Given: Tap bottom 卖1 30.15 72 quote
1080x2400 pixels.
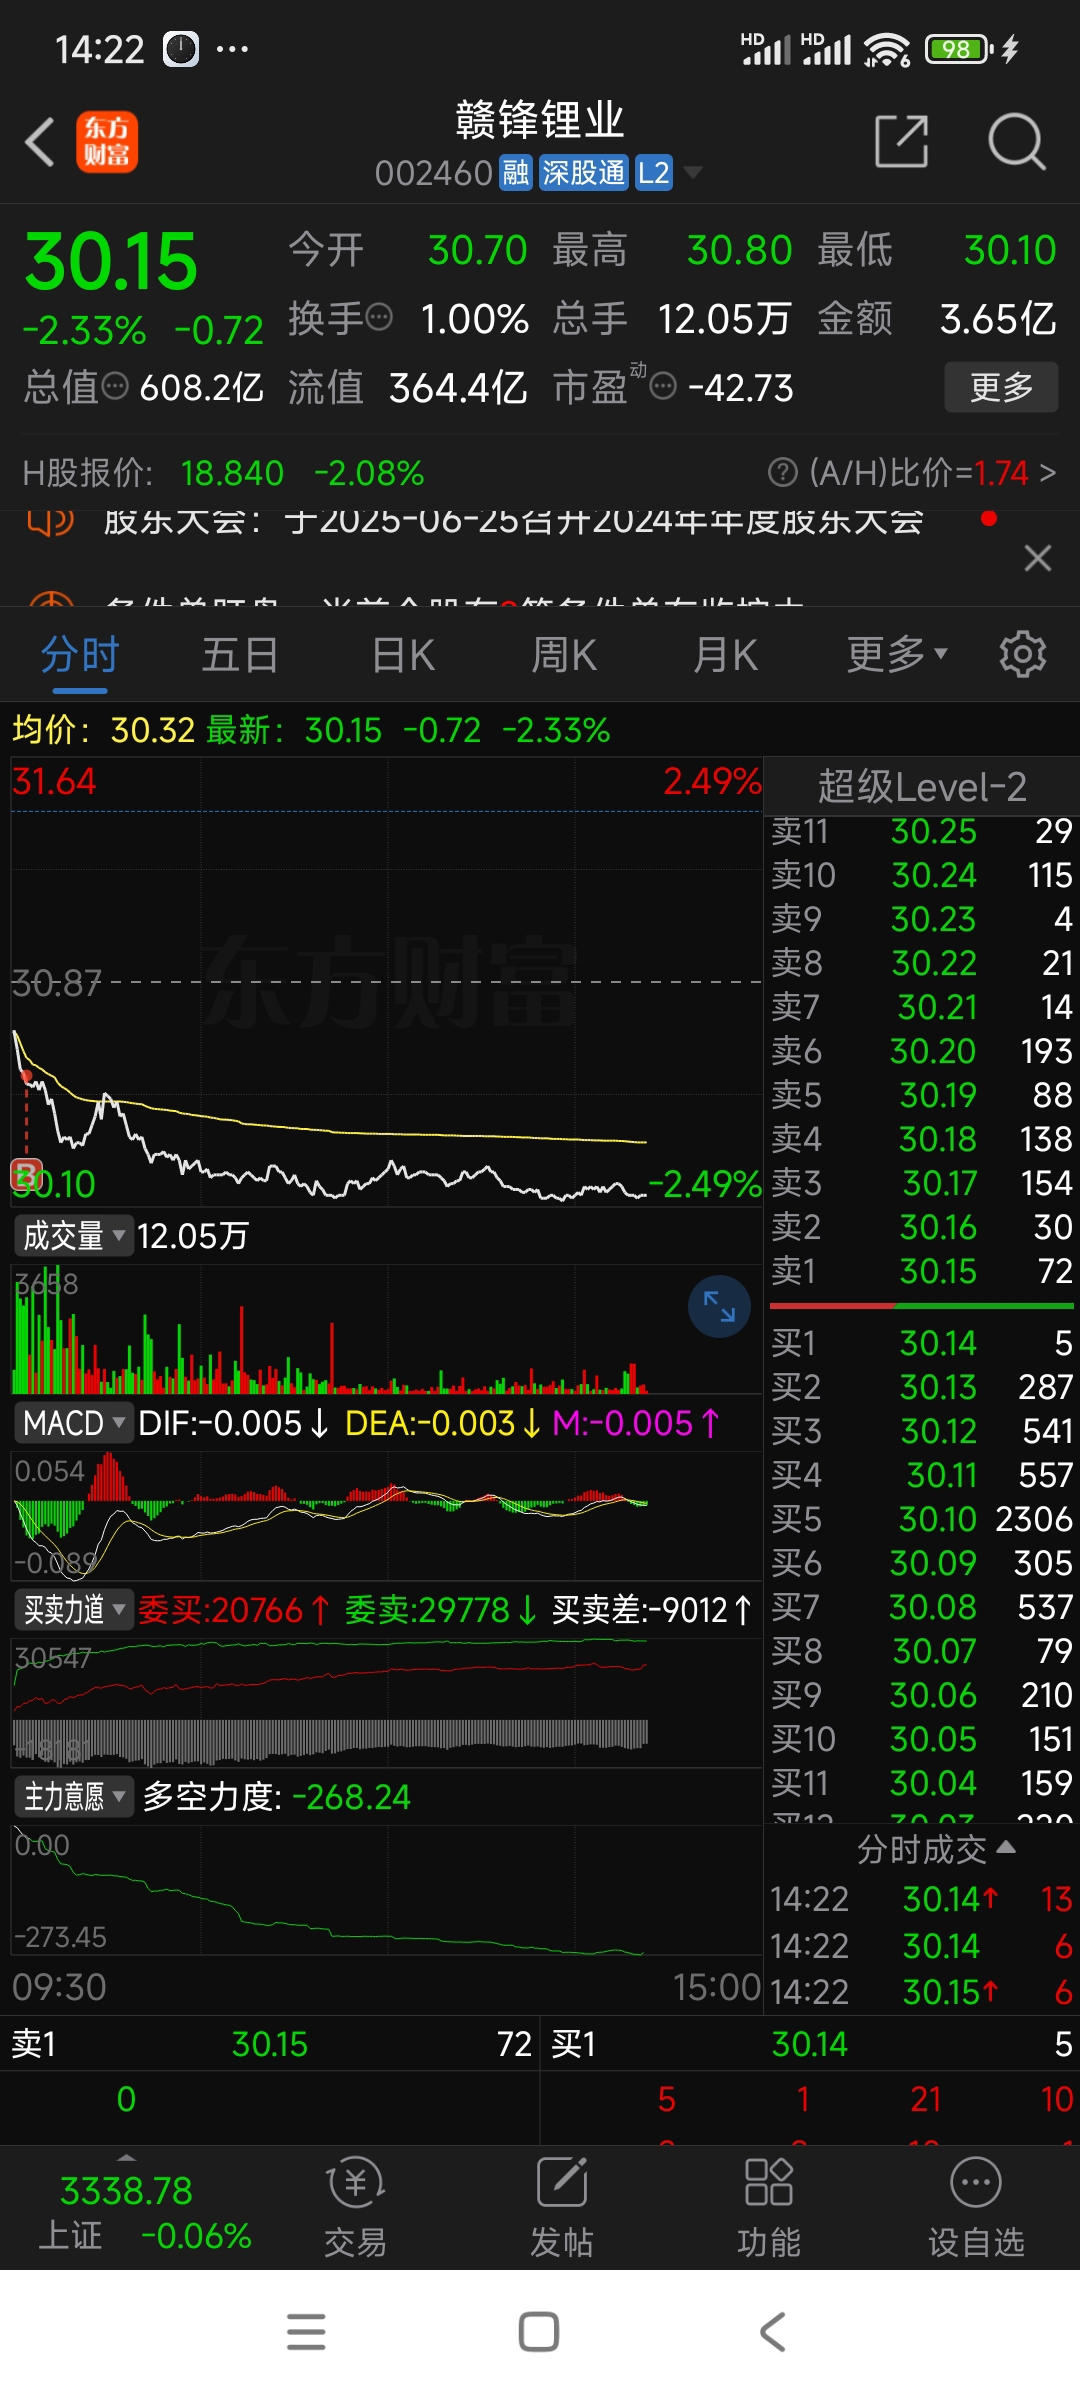Looking at the screenshot, I should coord(270,2044).
